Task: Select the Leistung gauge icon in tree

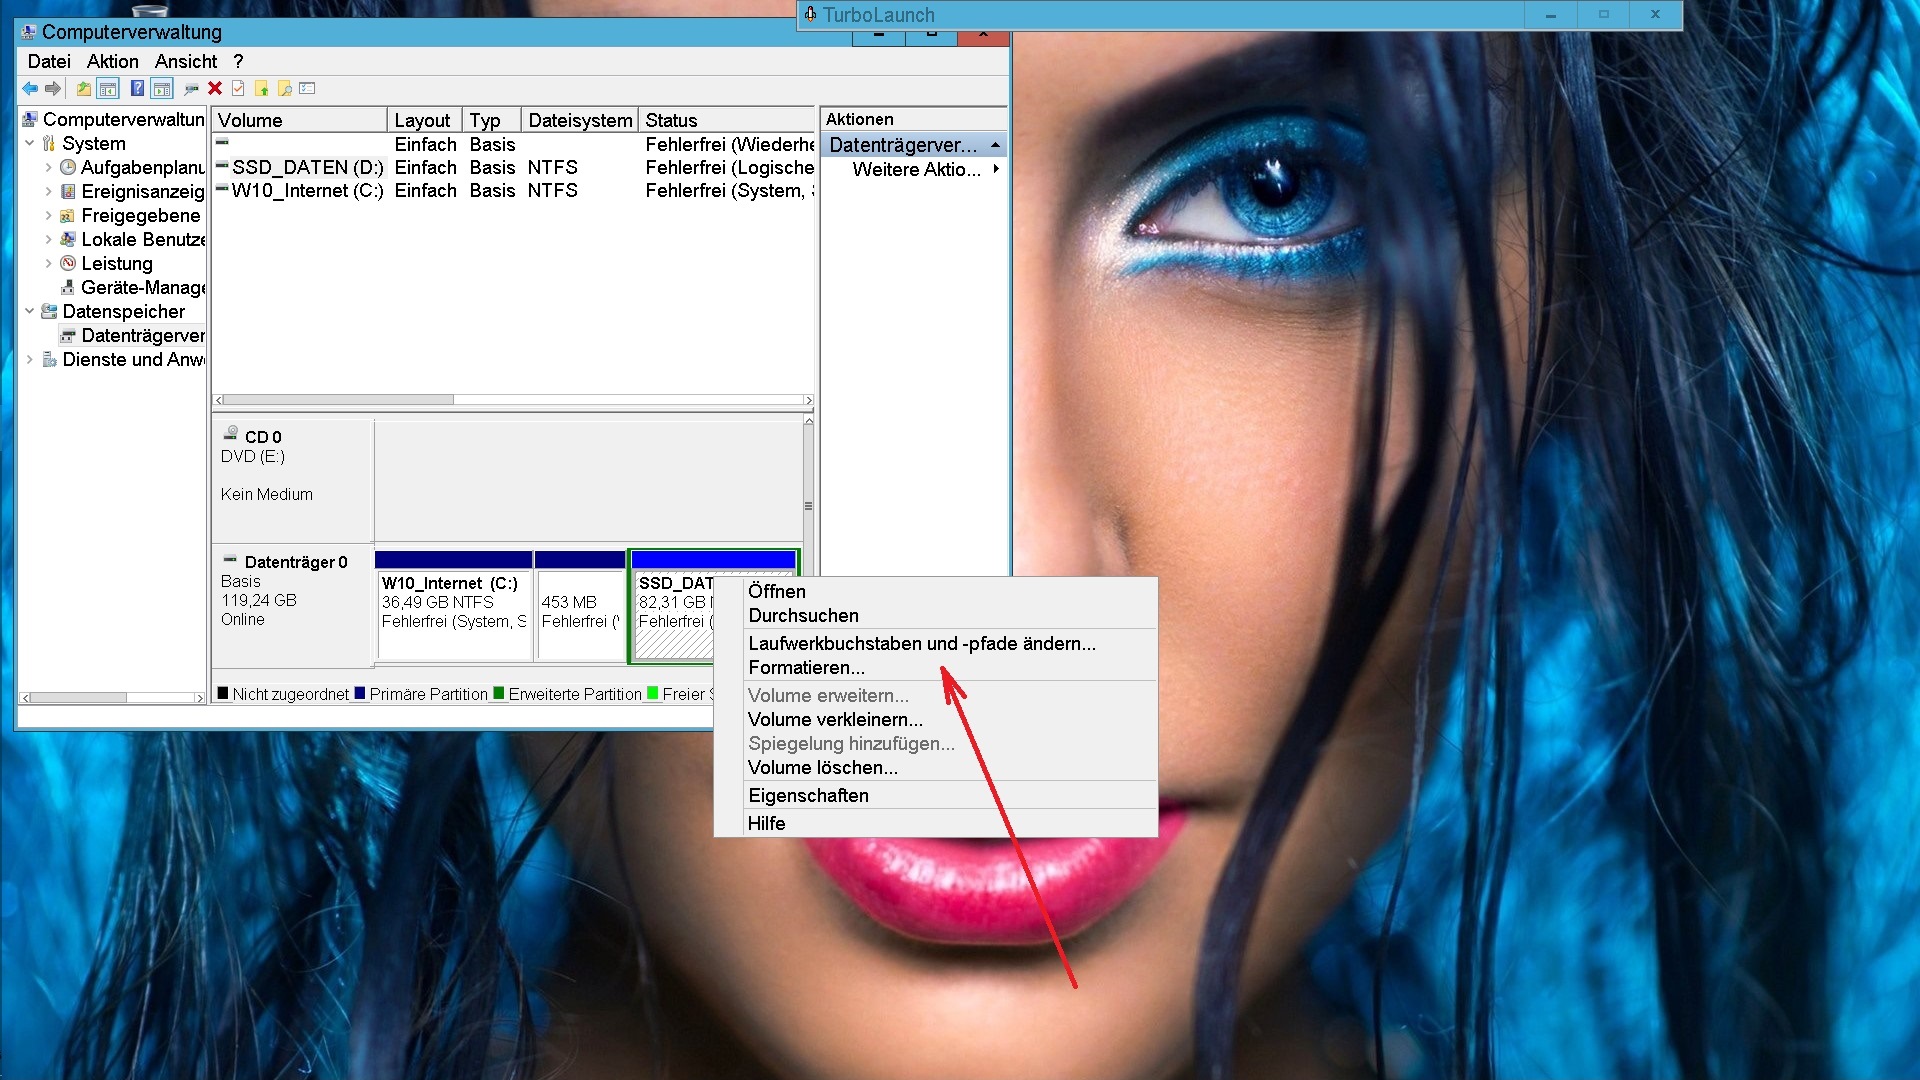Action: pyautogui.click(x=68, y=264)
